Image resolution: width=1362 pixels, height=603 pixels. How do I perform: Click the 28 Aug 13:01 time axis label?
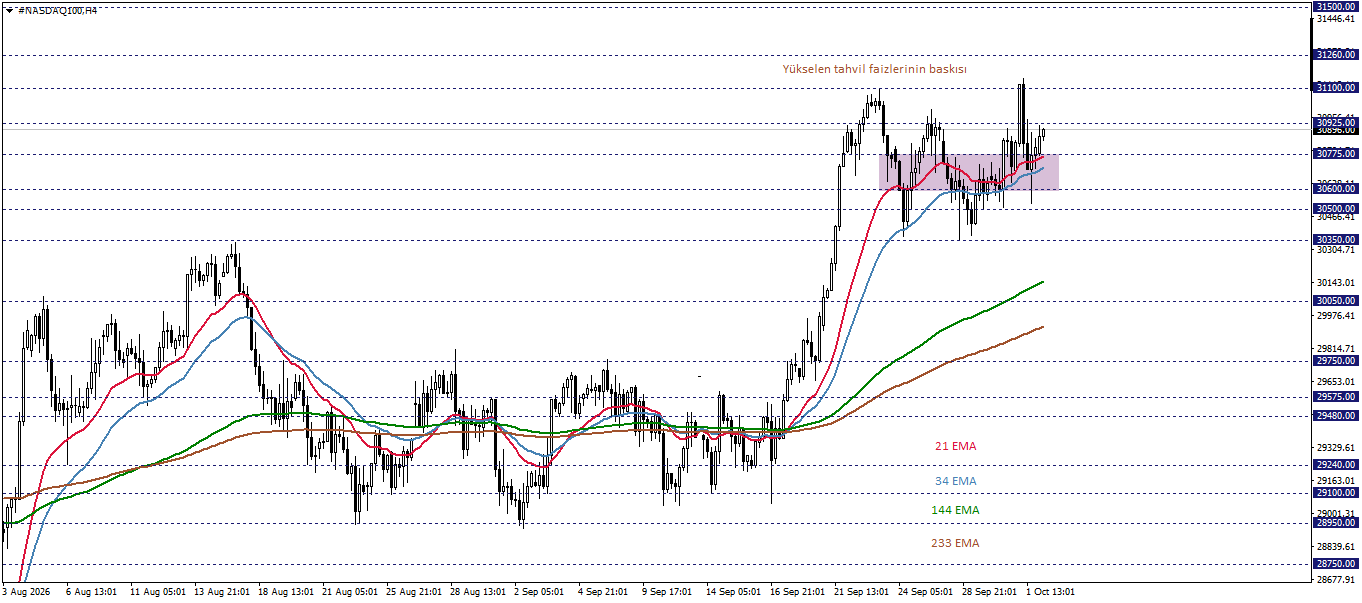pos(478,592)
